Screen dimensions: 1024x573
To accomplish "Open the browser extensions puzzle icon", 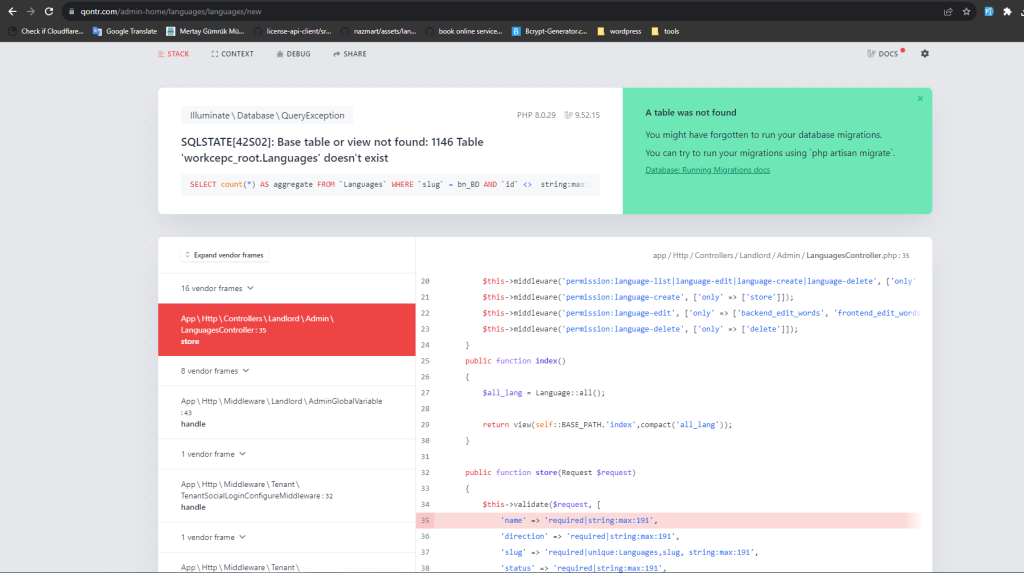I will pos(1007,11).
